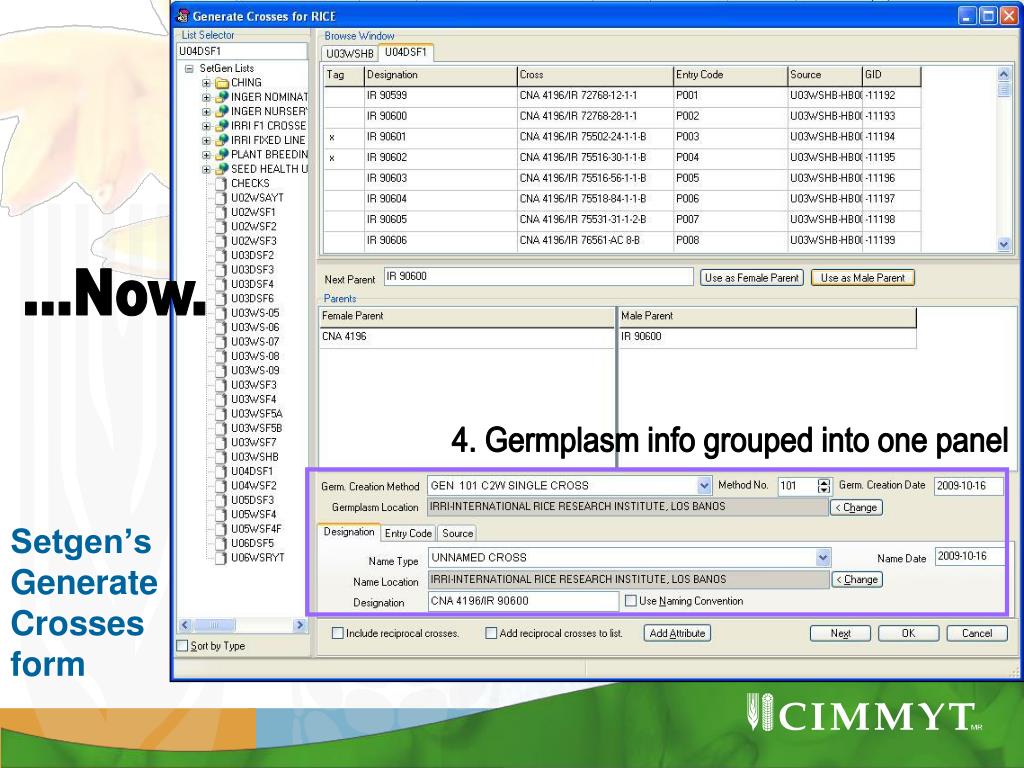Image resolution: width=1024 pixels, height=768 pixels.
Task: Select the Entry Code tab
Action: tap(408, 534)
